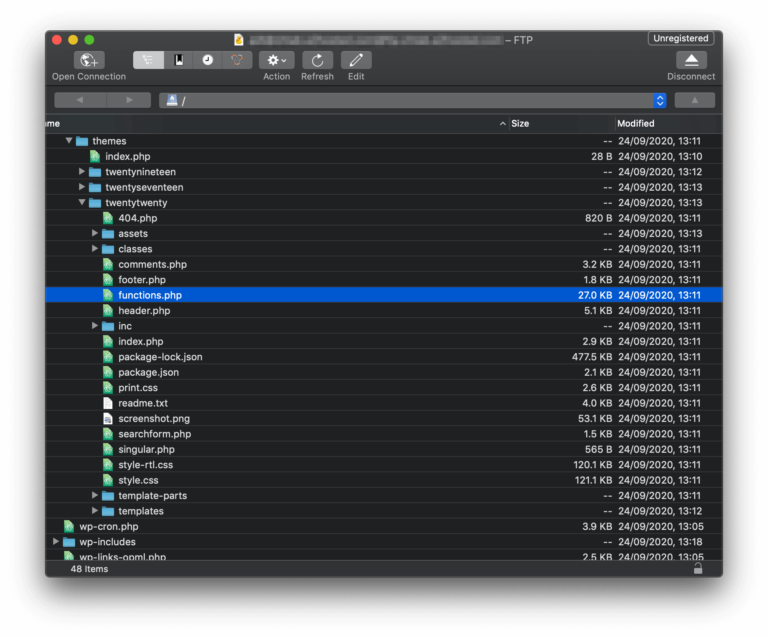This screenshot has width=768, height=637.
Task: Expand the template-parts folder
Action: [95, 496]
